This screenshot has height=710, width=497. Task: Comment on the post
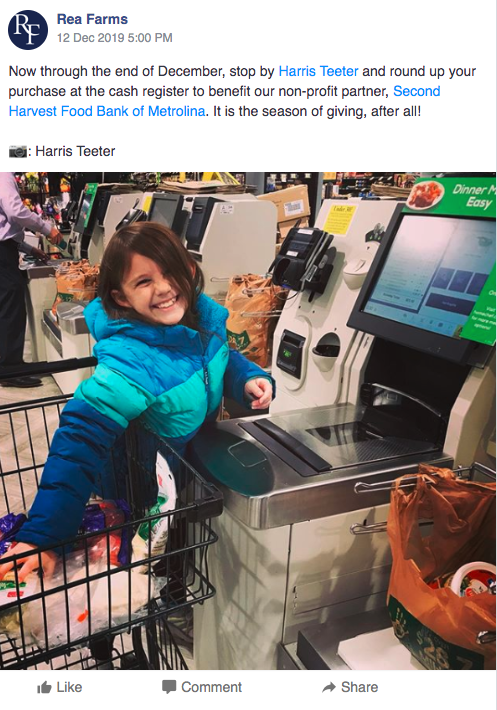[x=202, y=687]
